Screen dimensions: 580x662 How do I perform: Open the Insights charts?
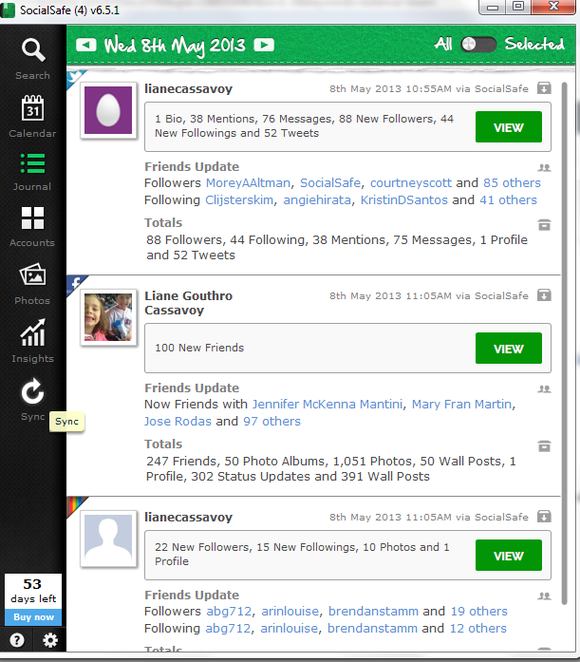click(x=33, y=341)
